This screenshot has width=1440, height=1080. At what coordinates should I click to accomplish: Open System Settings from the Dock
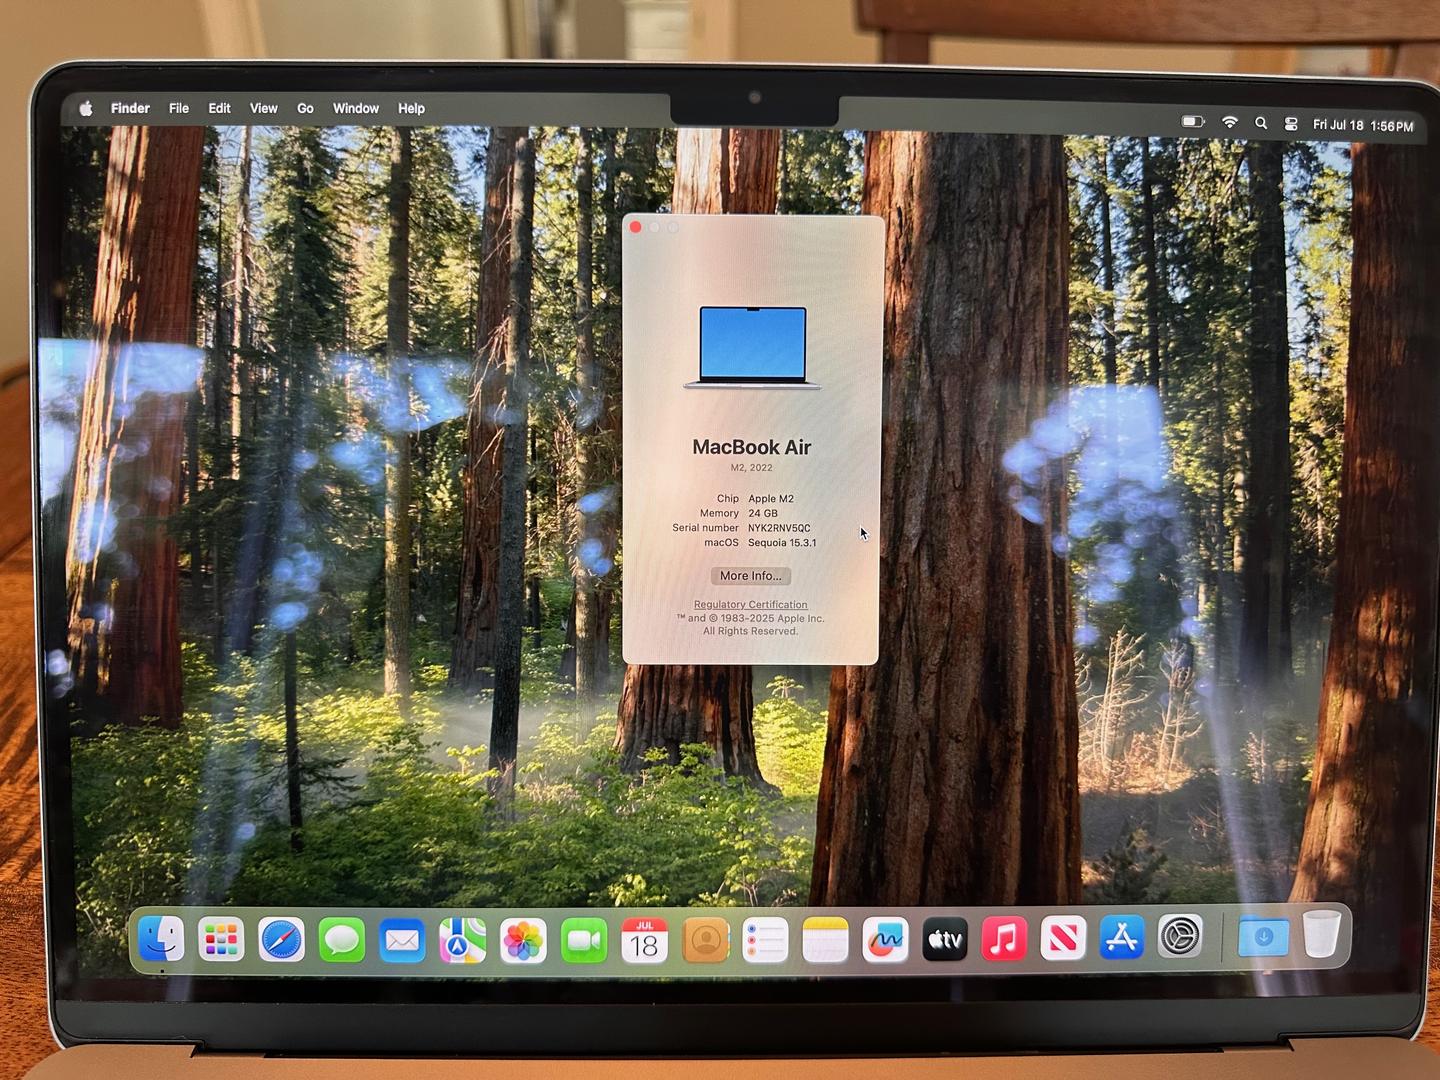[x=1181, y=937]
